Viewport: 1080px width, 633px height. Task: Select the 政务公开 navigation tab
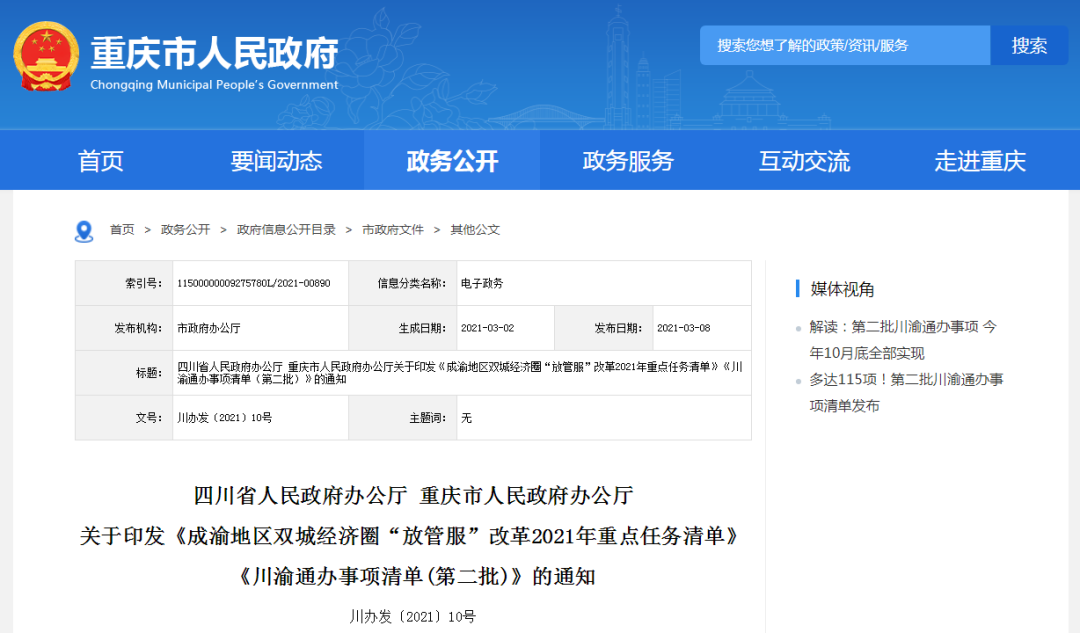(x=452, y=161)
